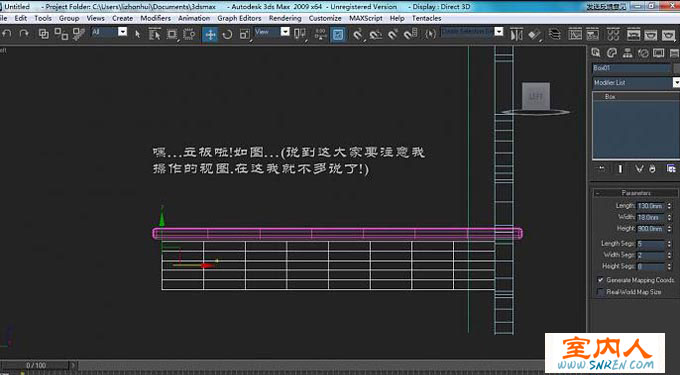Uncheck Generate Mapping Coords
Image resolution: width=680 pixels, height=375 pixels.
tap(601, 280)
